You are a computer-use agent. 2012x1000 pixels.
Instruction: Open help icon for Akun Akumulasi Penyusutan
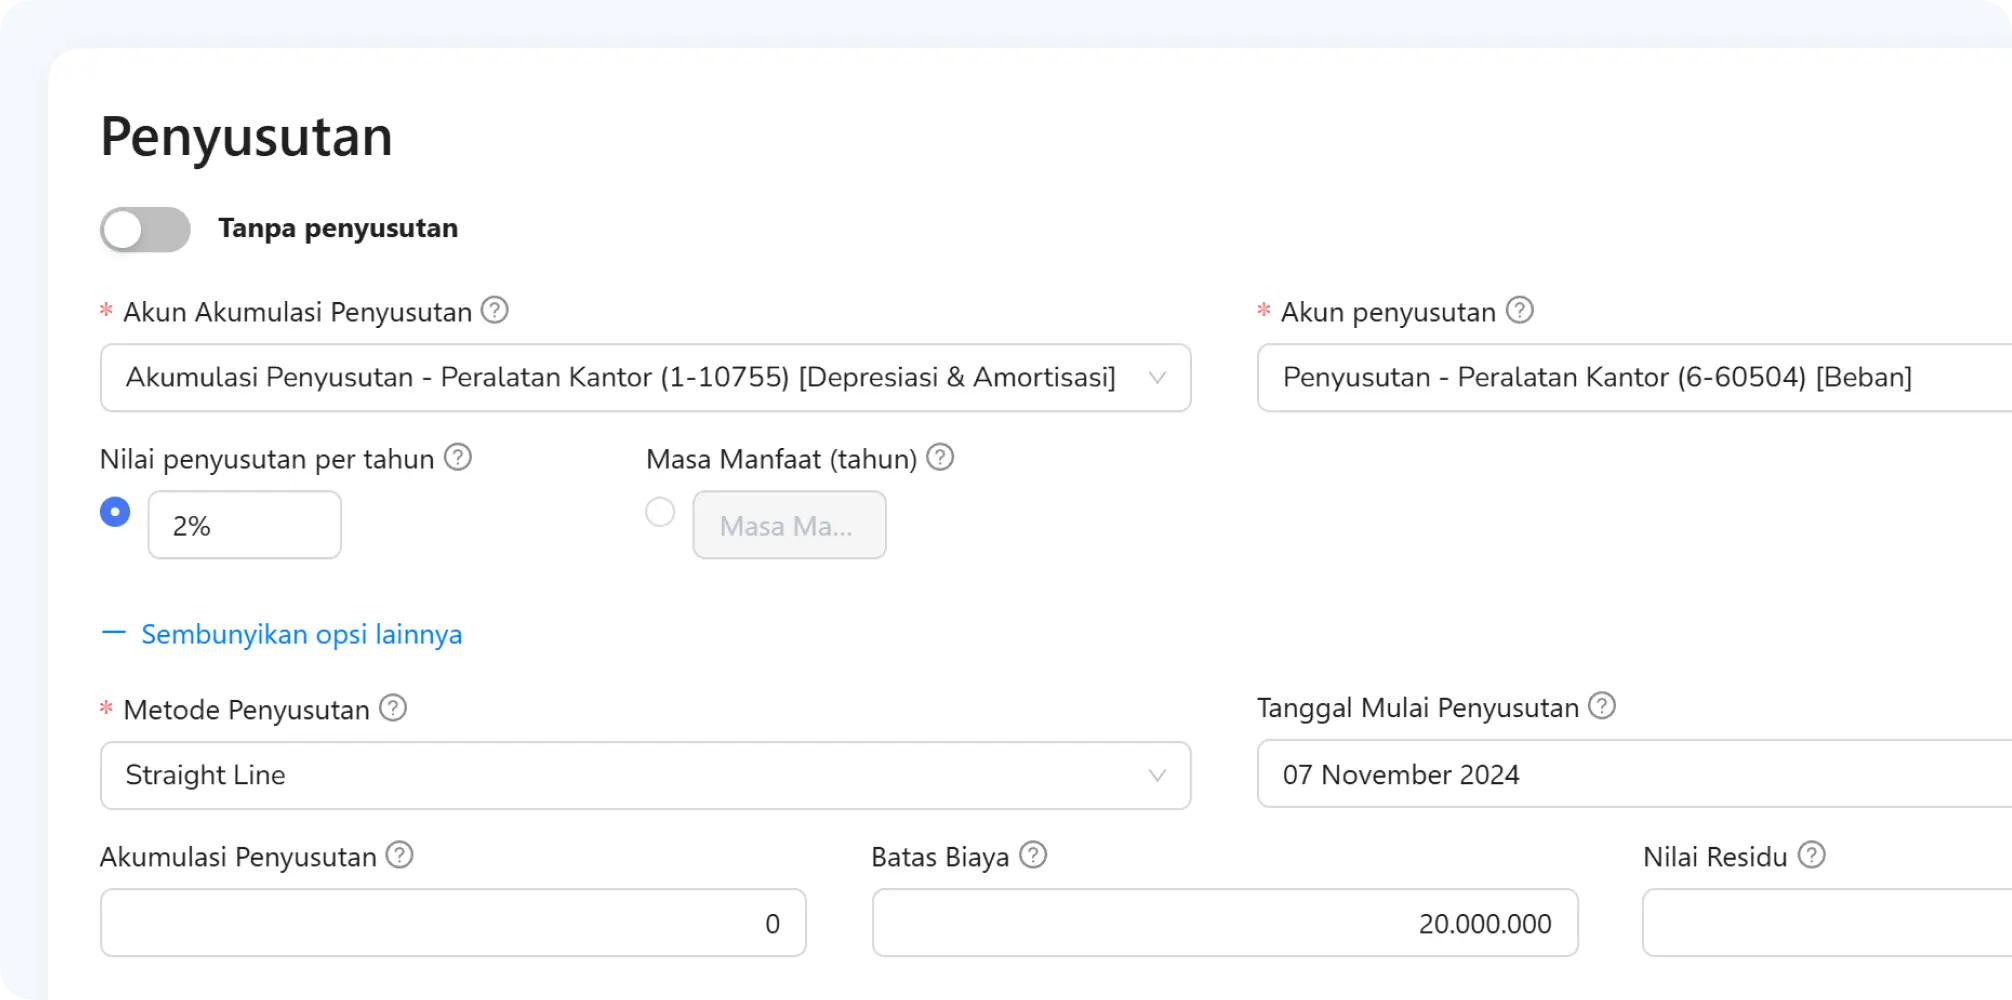[495, 310]
